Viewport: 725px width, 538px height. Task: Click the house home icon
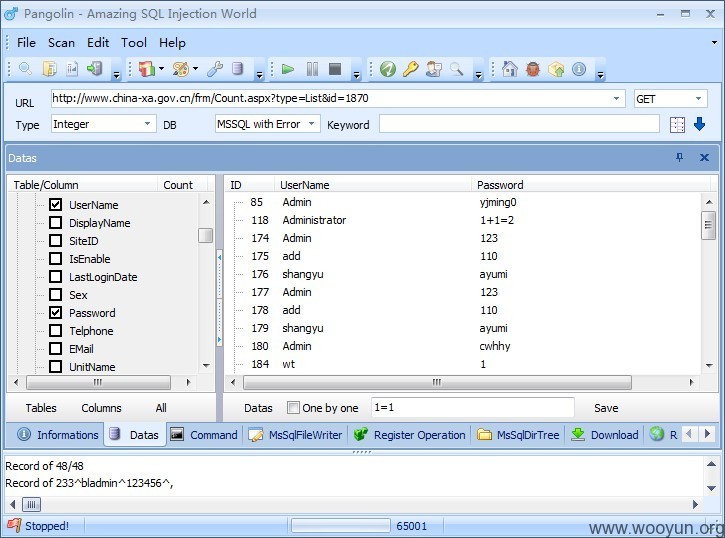tap(510, 69)
